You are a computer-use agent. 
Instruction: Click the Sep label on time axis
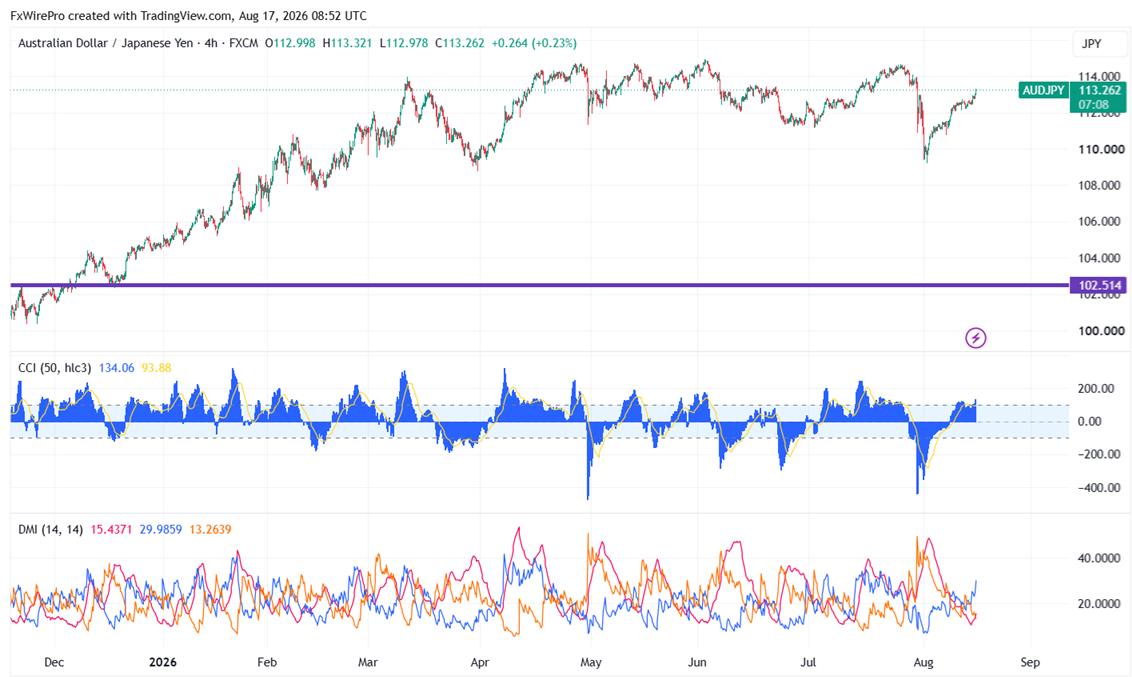pyautogui.click(x=1030, y=662)
